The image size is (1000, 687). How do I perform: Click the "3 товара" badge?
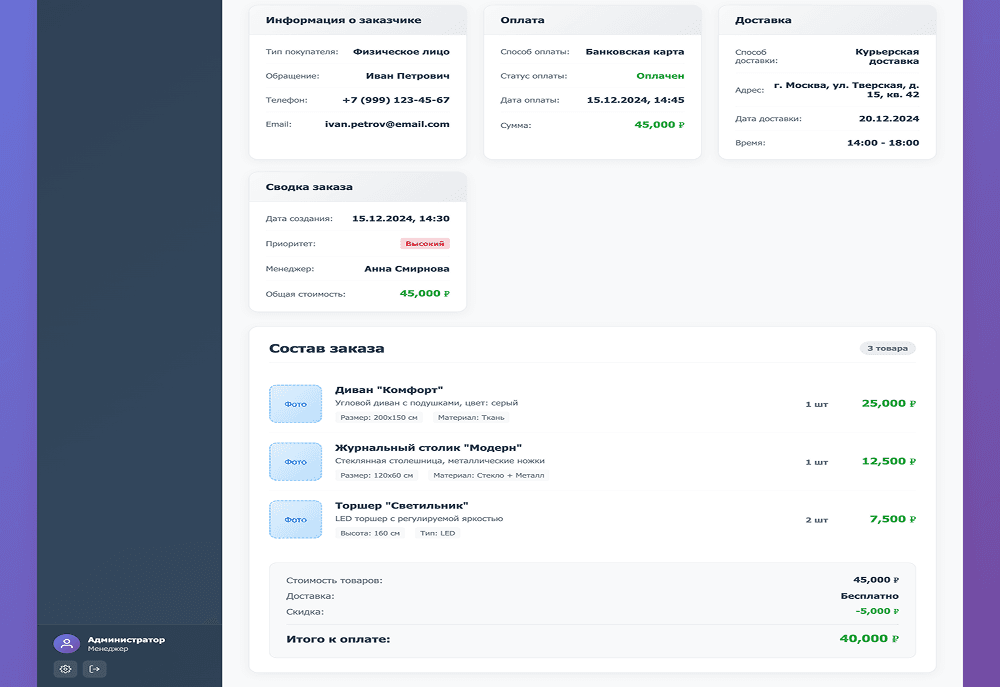887,348
